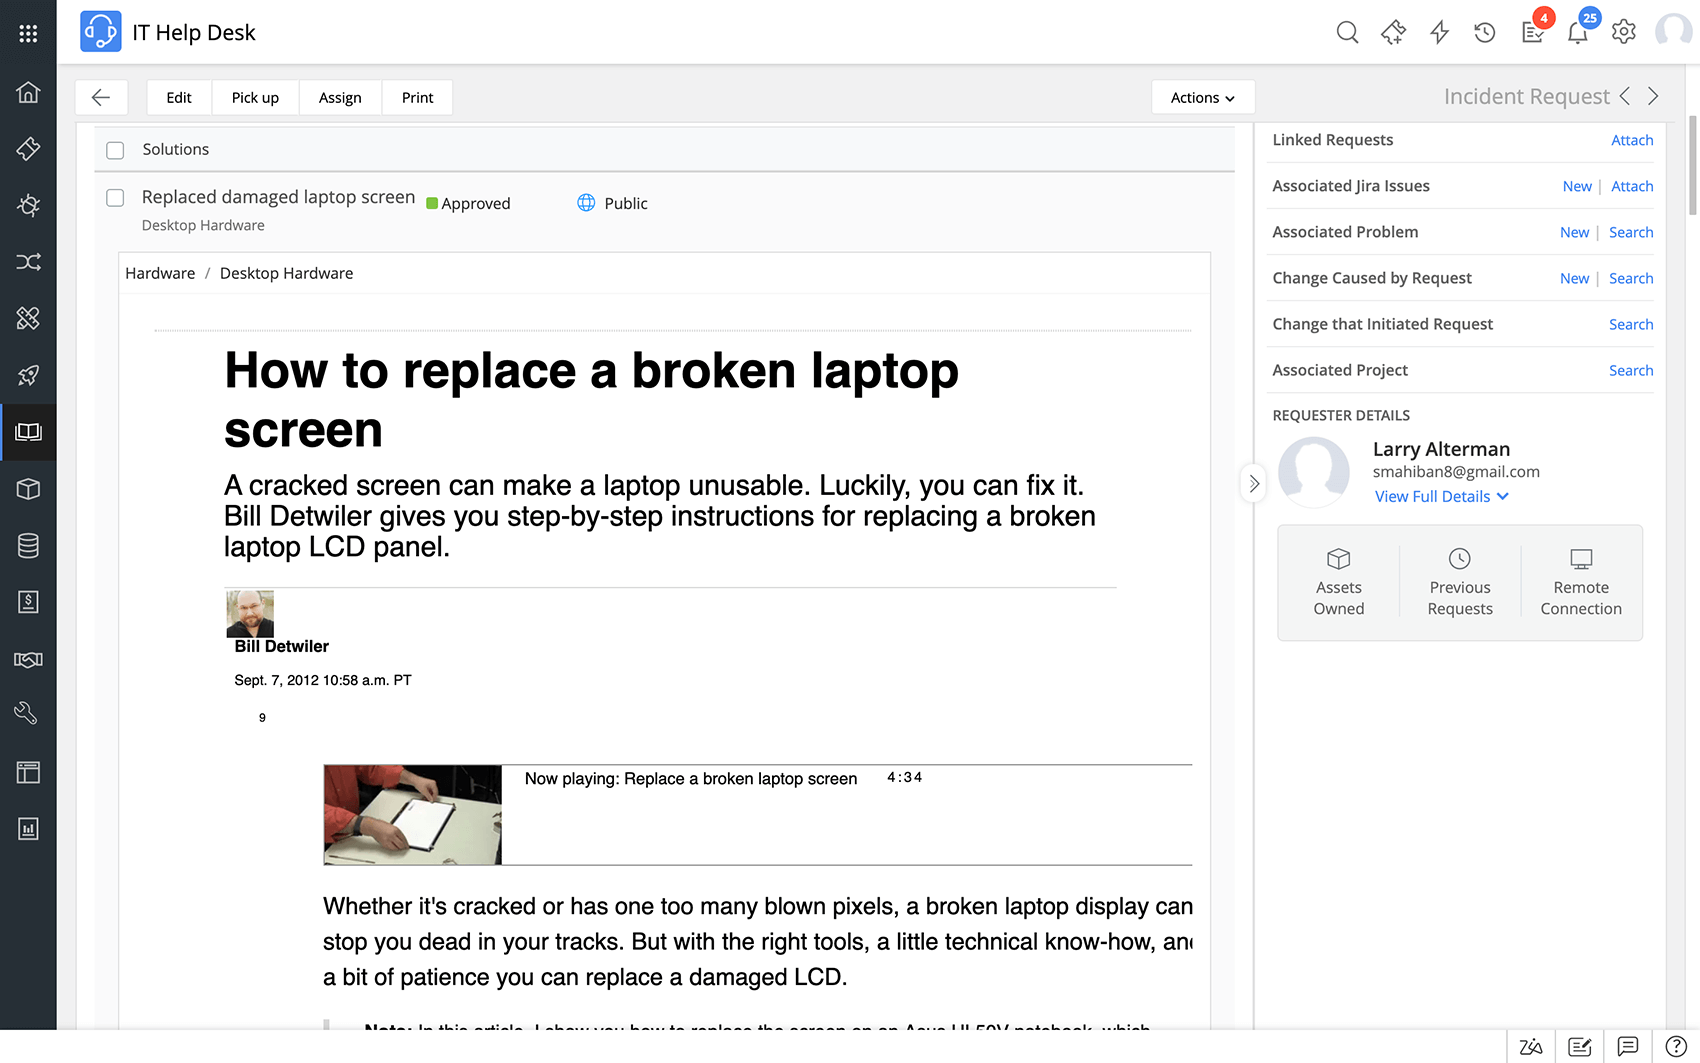Go to Home in the sidebar

[x=28, y=92]
